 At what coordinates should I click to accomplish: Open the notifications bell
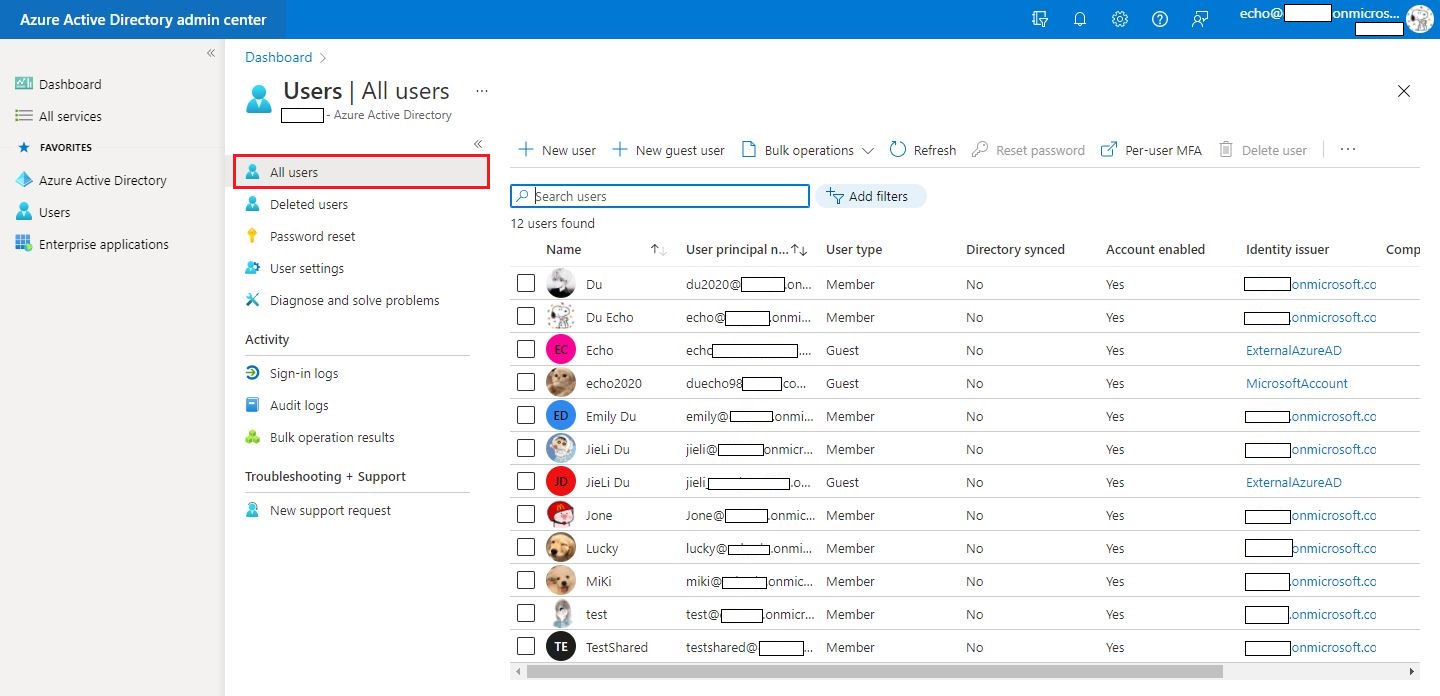click(x=1080, y=19)
